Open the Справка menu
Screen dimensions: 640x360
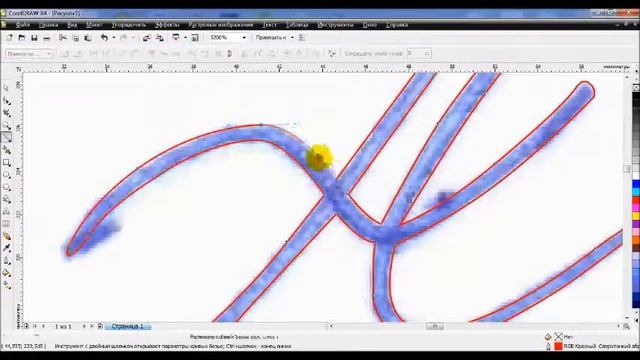[397, 25]
